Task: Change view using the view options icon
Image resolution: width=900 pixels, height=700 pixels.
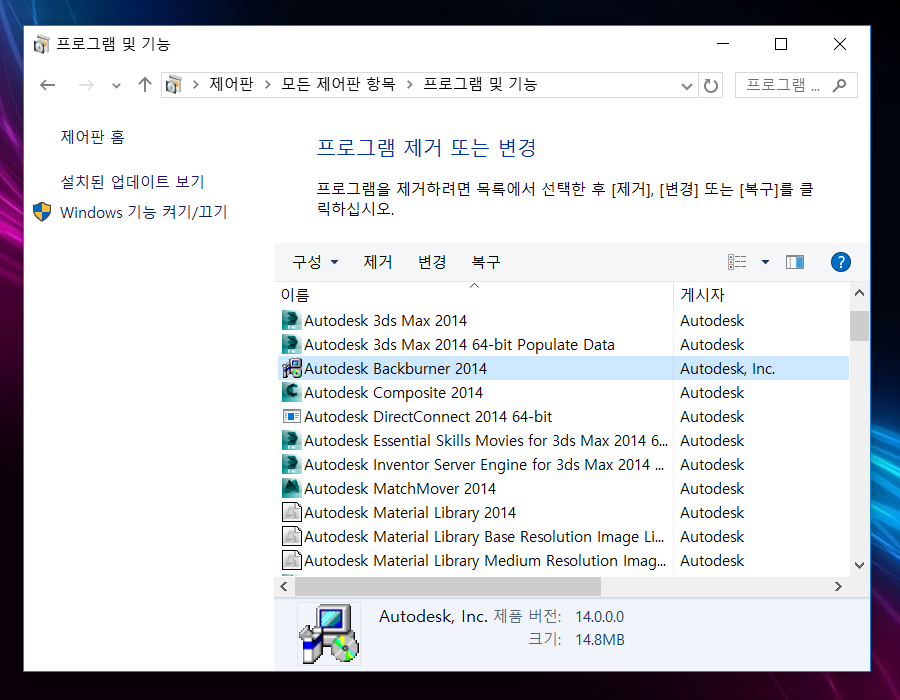Action: (x=737, y=262)
